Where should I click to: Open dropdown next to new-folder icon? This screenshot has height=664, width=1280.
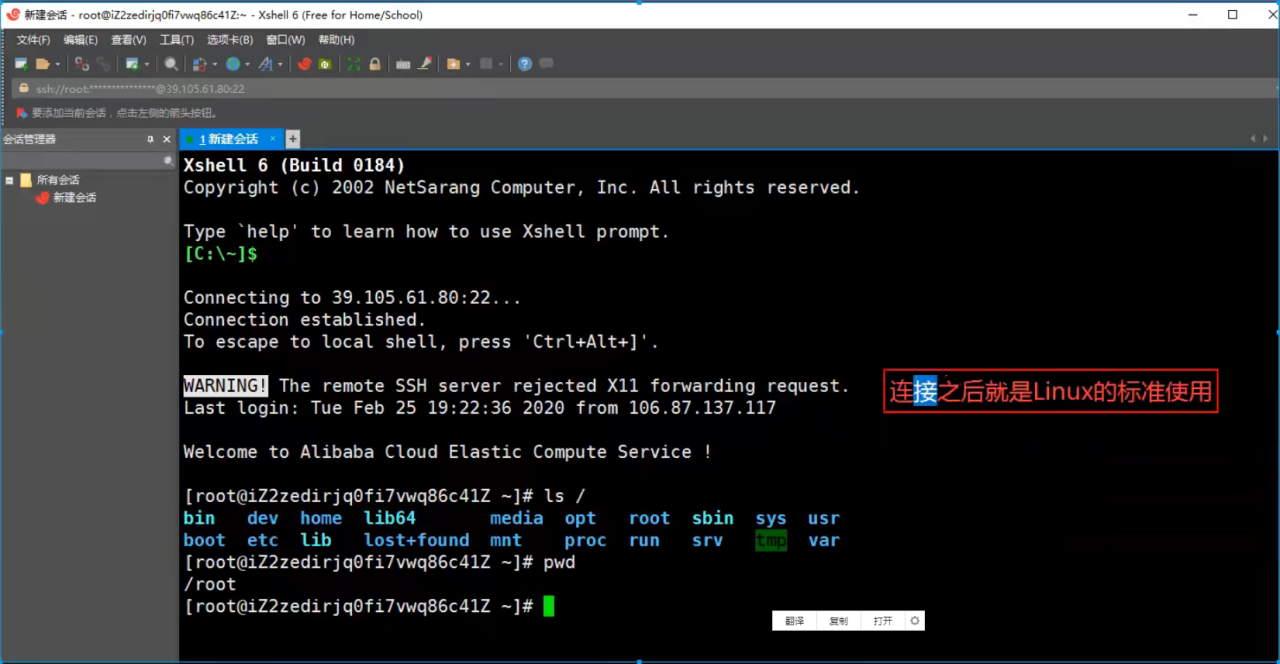click(468, 64)
